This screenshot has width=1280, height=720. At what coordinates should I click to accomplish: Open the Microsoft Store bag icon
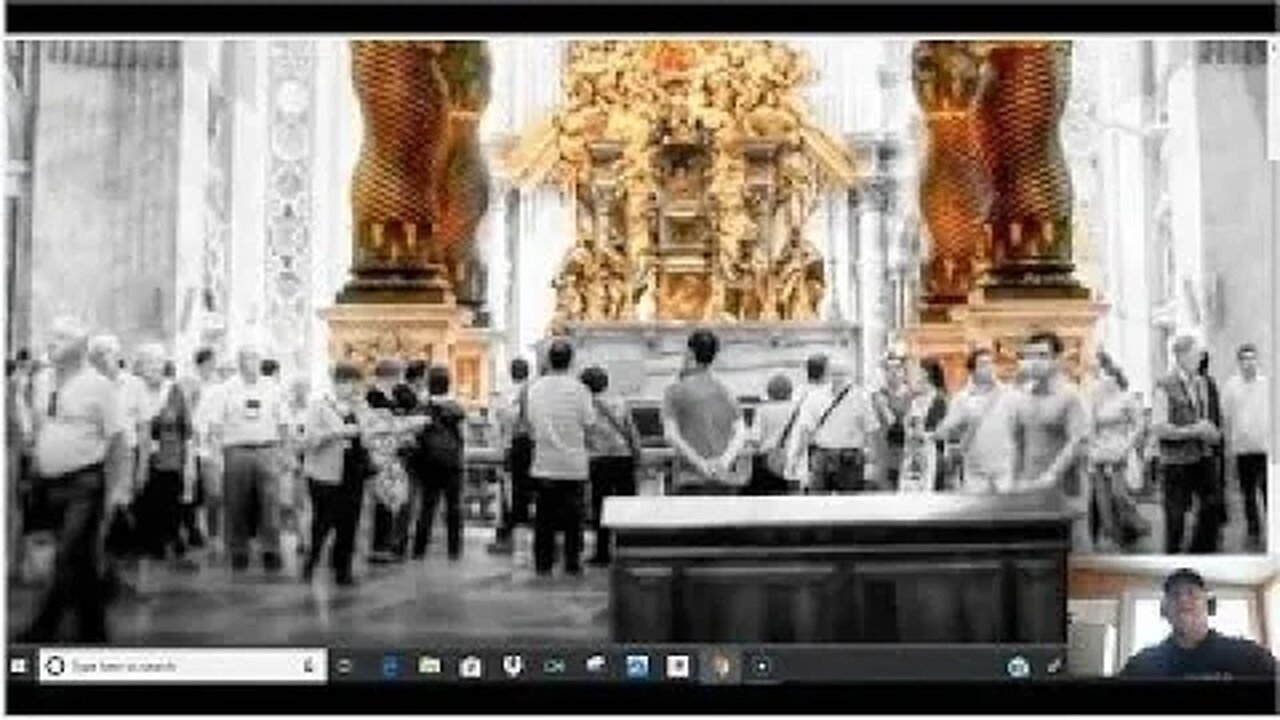(x=471, y=666)
